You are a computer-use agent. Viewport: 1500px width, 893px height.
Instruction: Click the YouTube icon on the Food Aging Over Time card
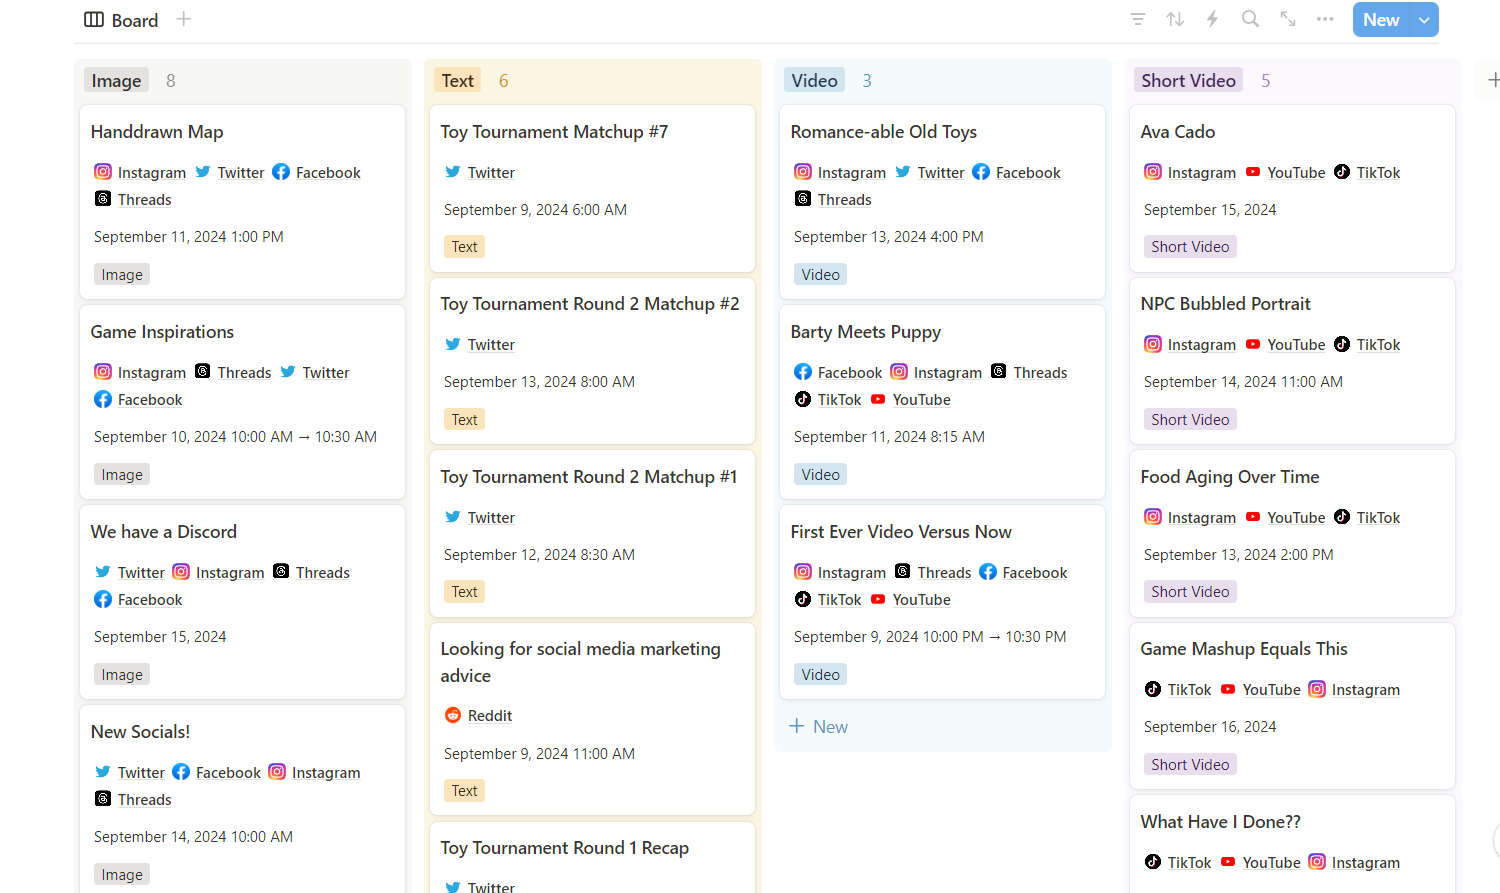point(1253,517)
